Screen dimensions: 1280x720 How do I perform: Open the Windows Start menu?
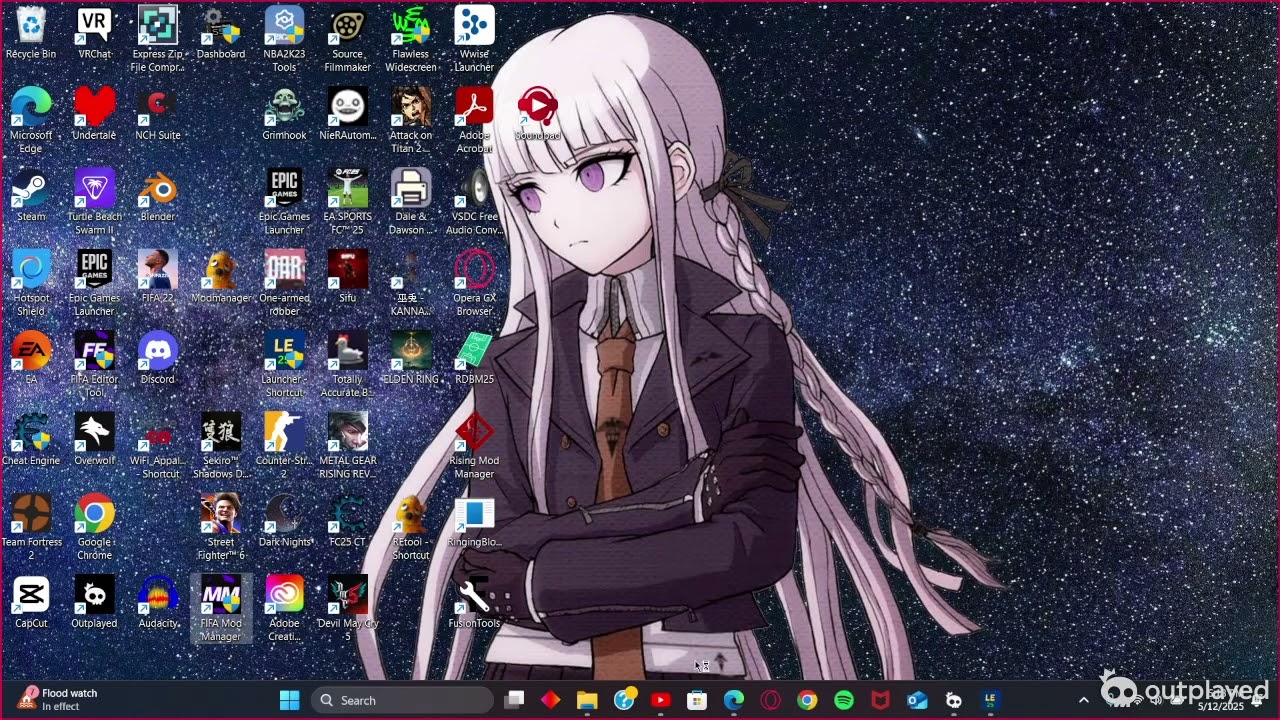point(290,700)
